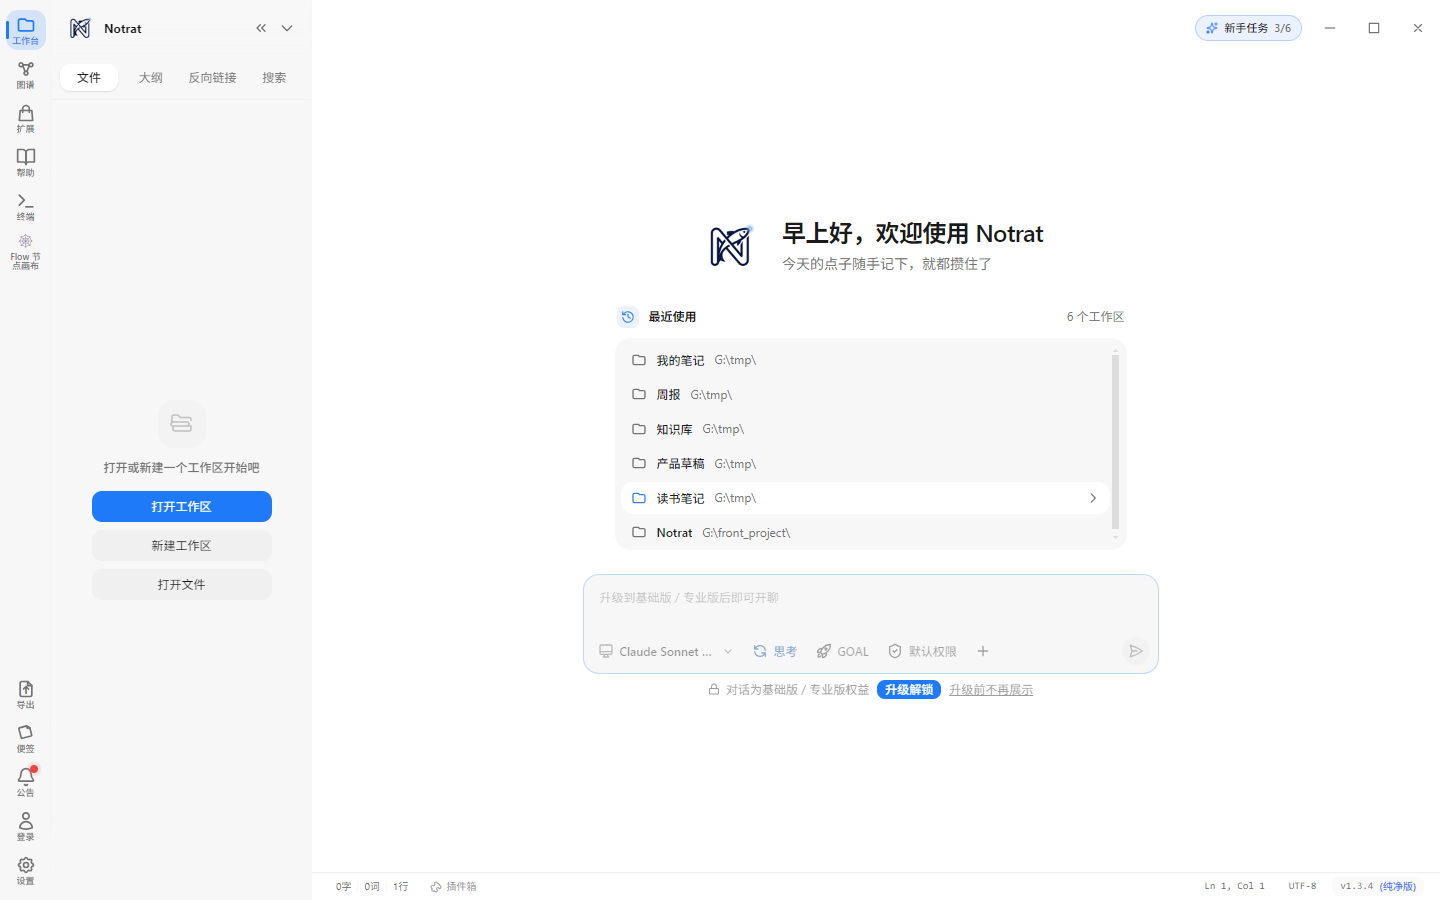The image size is (1440, 900).
Task: Focus the chat message input field
Action: click(871, 598)
